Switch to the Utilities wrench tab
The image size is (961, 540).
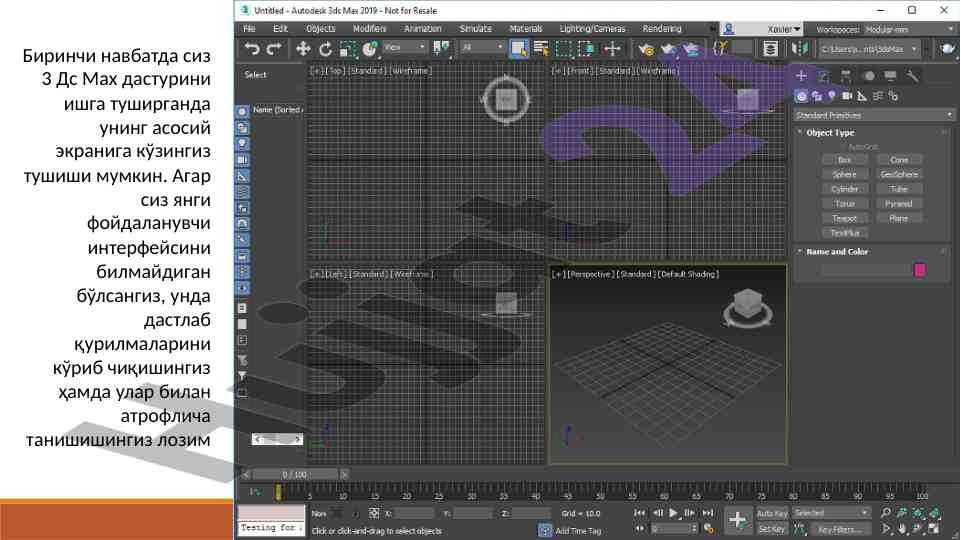click(913, 76)
